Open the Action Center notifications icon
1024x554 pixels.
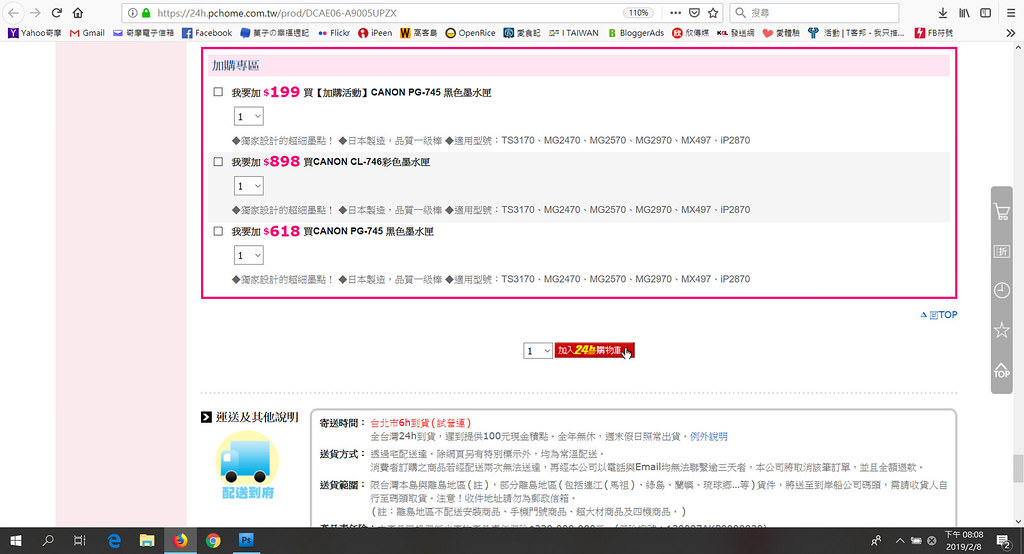[1002, 541]
